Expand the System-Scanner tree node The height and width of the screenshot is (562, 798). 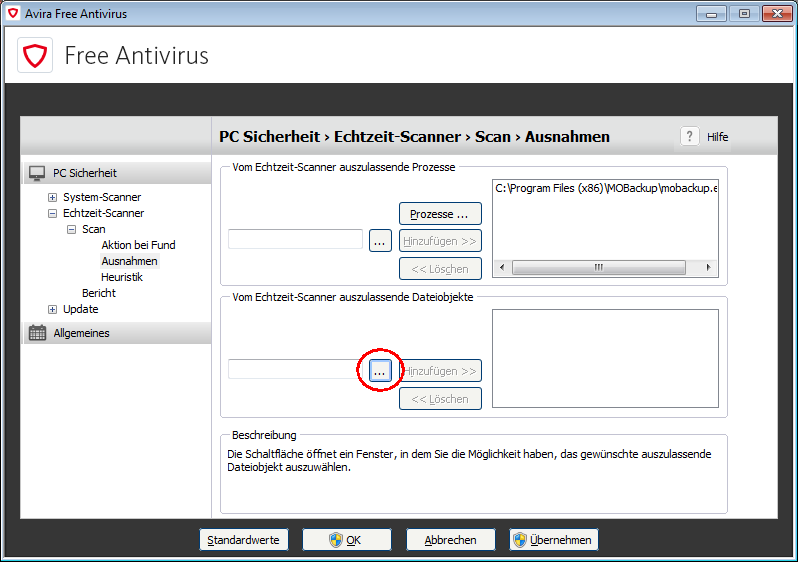(x=52, y=197)
